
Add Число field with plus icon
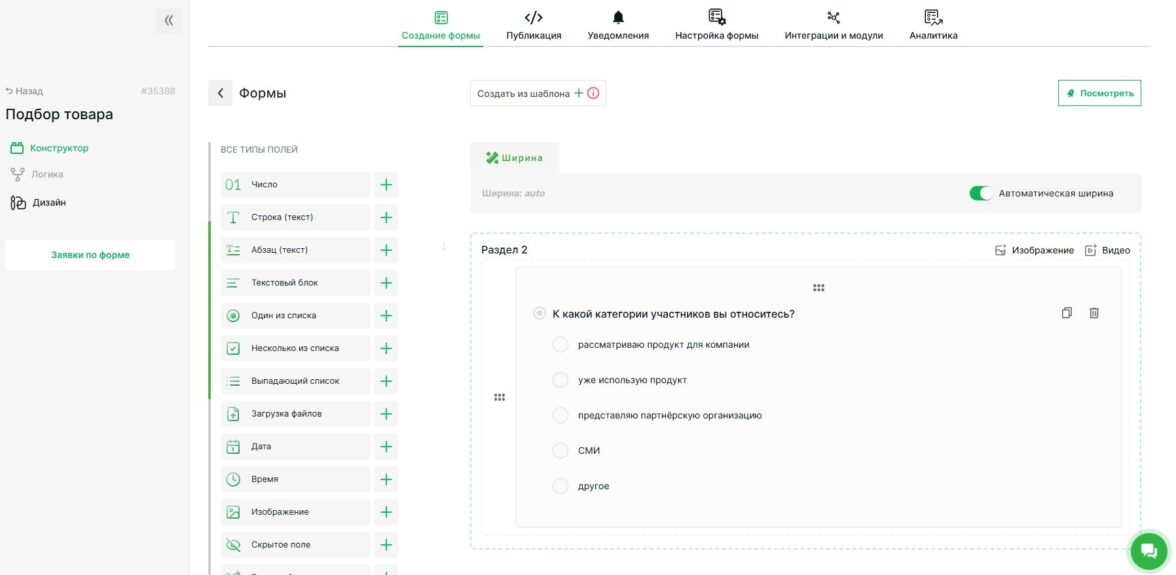coord(386,184)
